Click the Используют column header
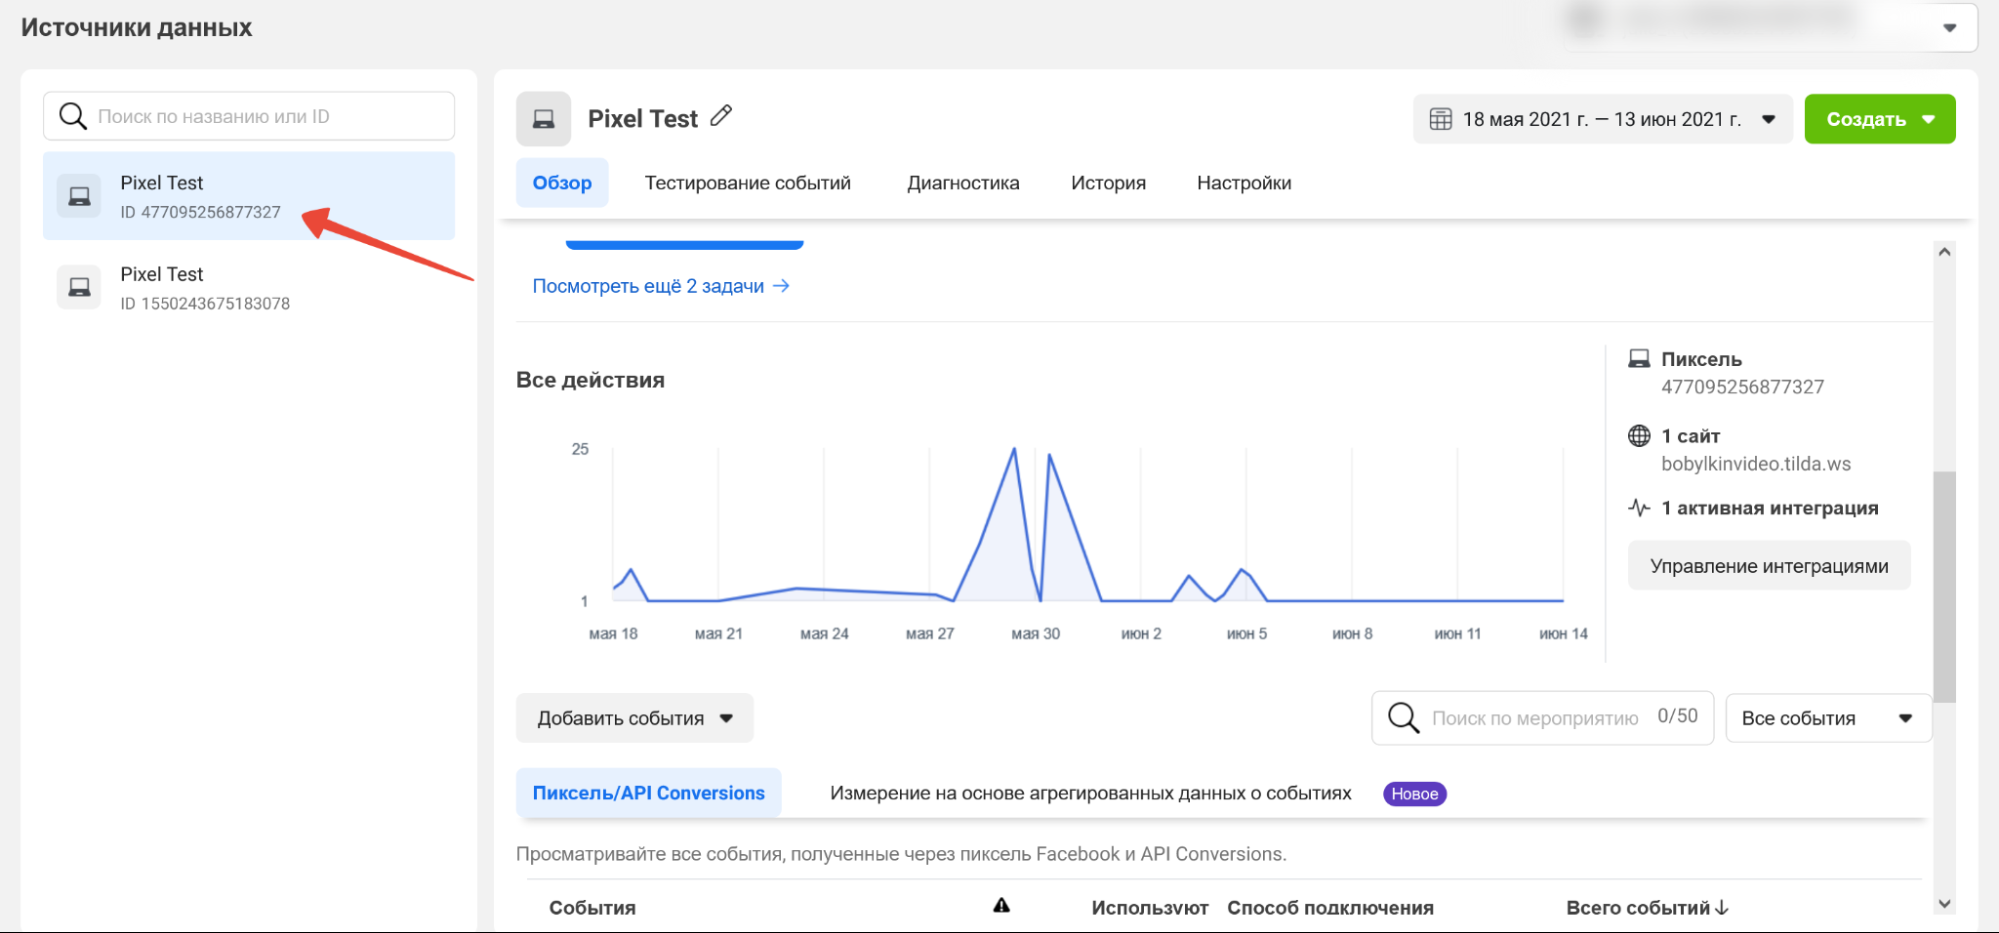 [x=1150, y=908]
